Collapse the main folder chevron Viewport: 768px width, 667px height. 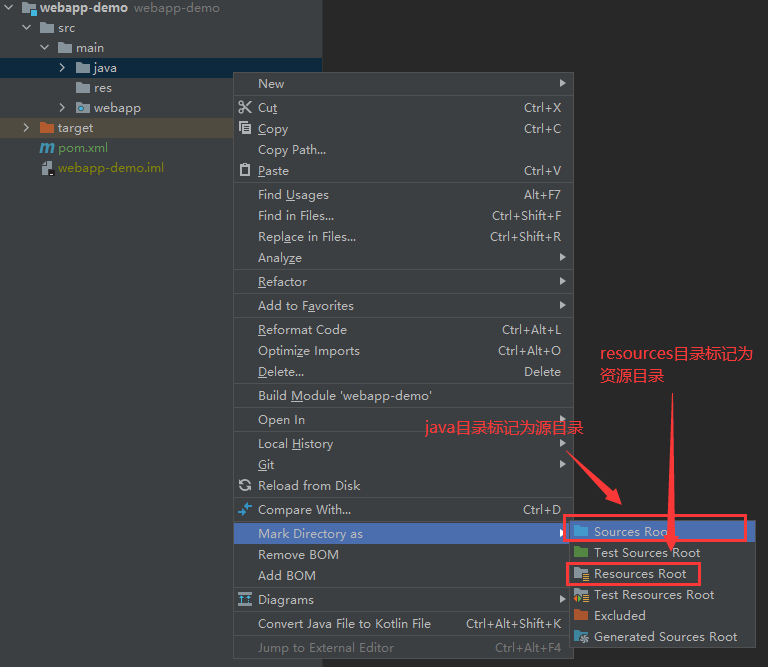click(x=45, y=48)
